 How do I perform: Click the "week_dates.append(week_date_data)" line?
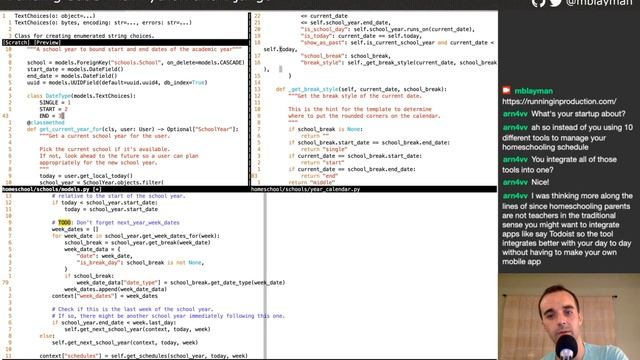116,289
